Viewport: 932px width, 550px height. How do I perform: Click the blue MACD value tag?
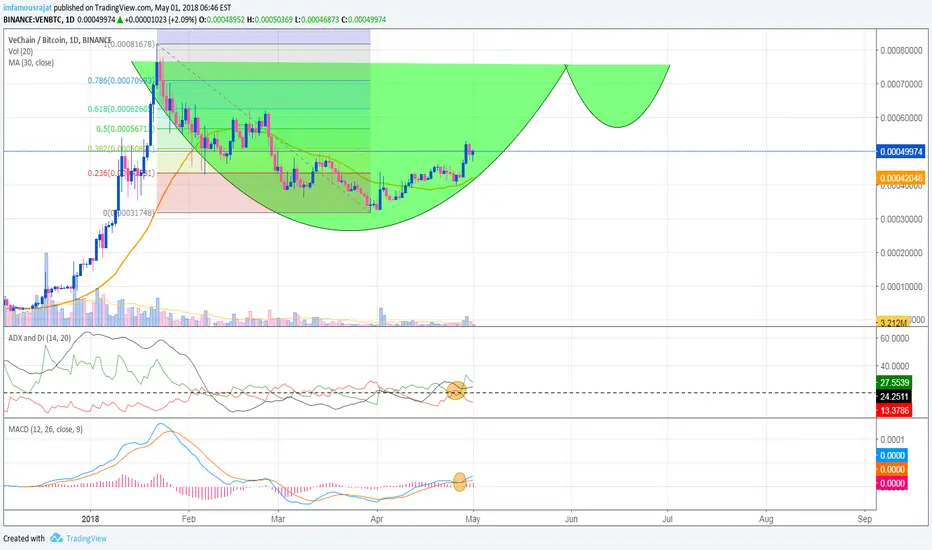tap(892, 455)
